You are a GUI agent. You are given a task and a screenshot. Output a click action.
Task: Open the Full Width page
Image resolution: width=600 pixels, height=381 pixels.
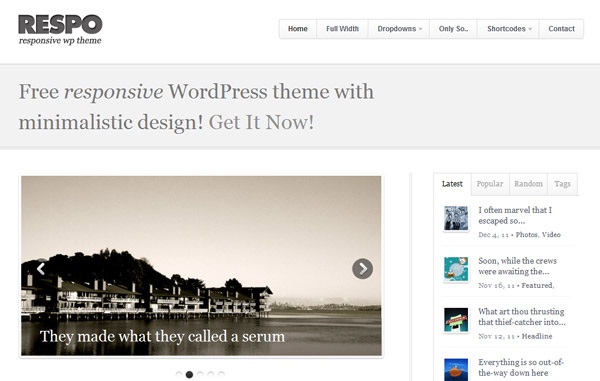(342, 29)
